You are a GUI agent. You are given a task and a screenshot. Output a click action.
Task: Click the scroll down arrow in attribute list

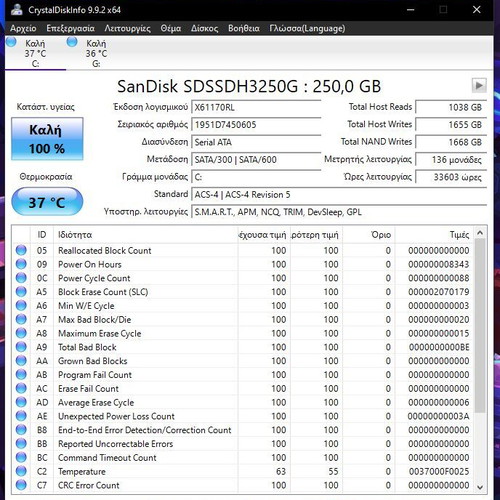tap(480, 487)
